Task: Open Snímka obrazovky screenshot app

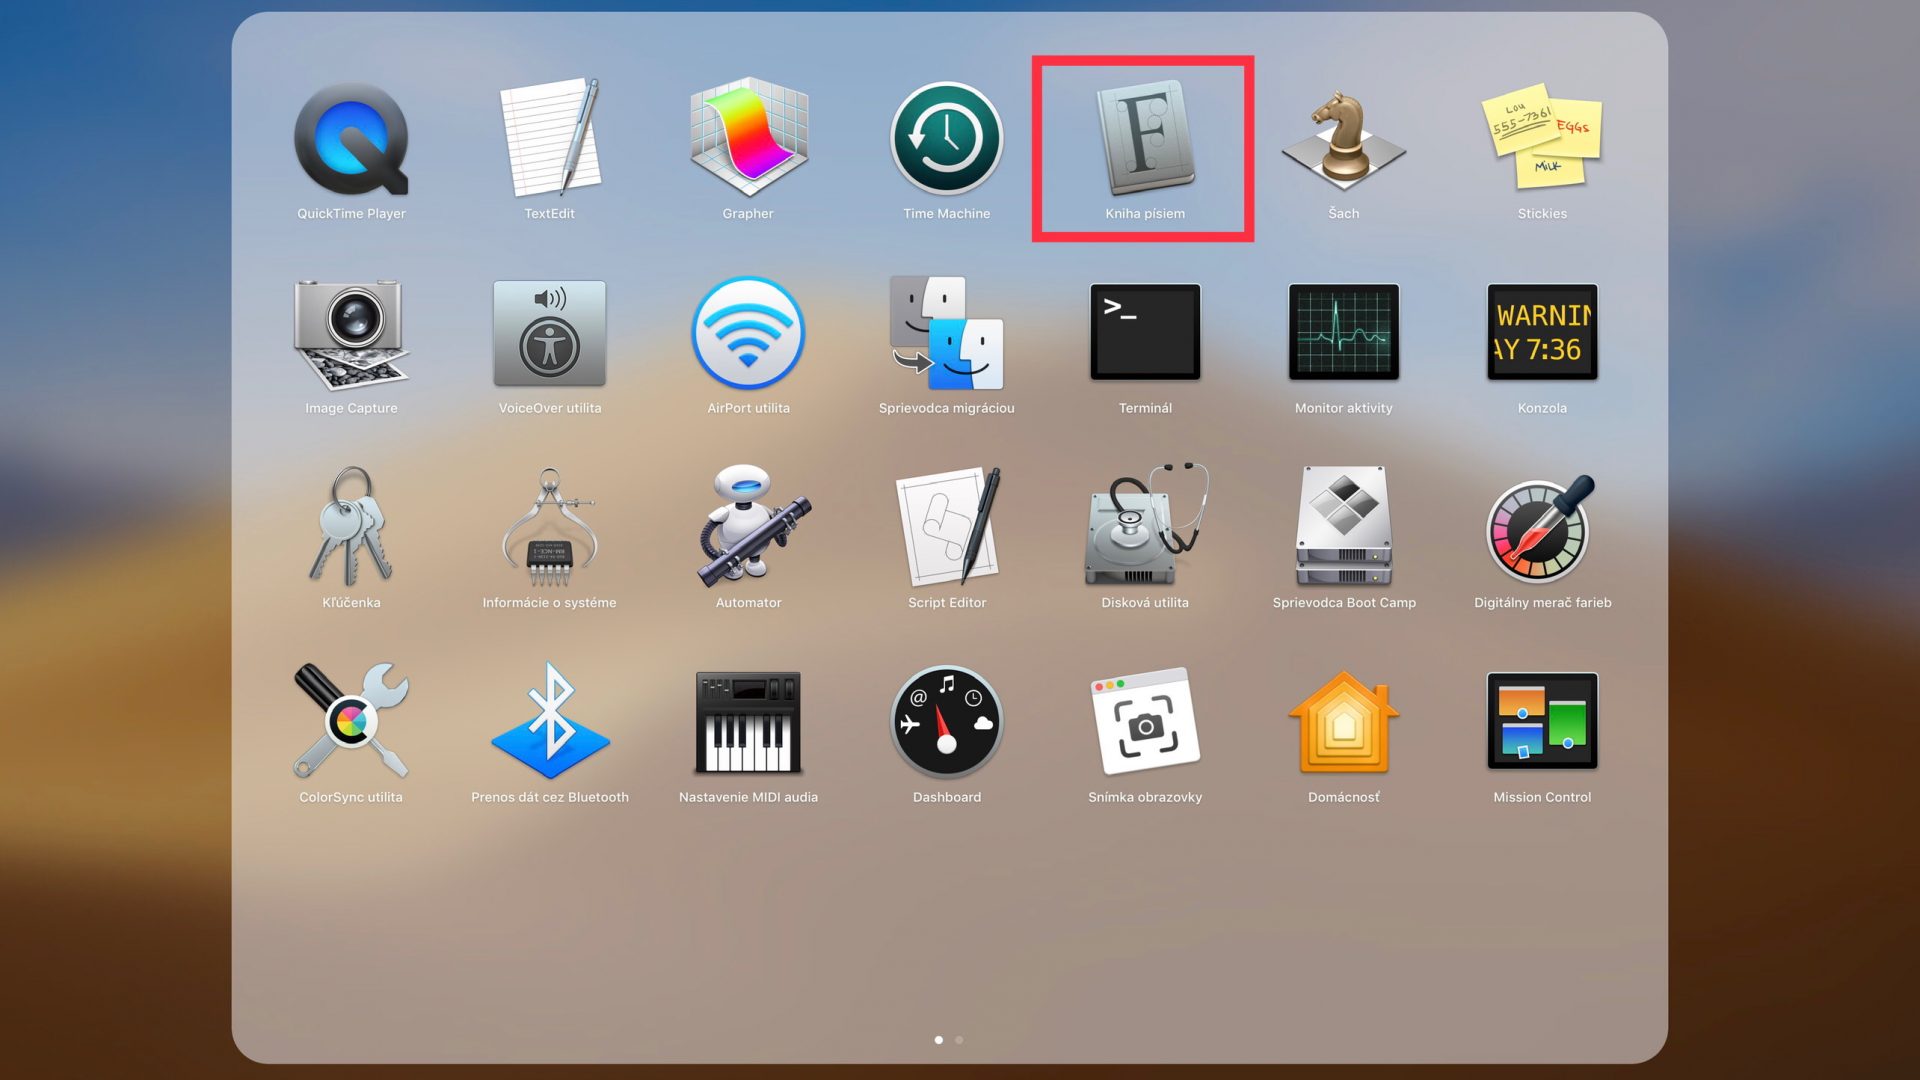Action: click(1145, 721)
